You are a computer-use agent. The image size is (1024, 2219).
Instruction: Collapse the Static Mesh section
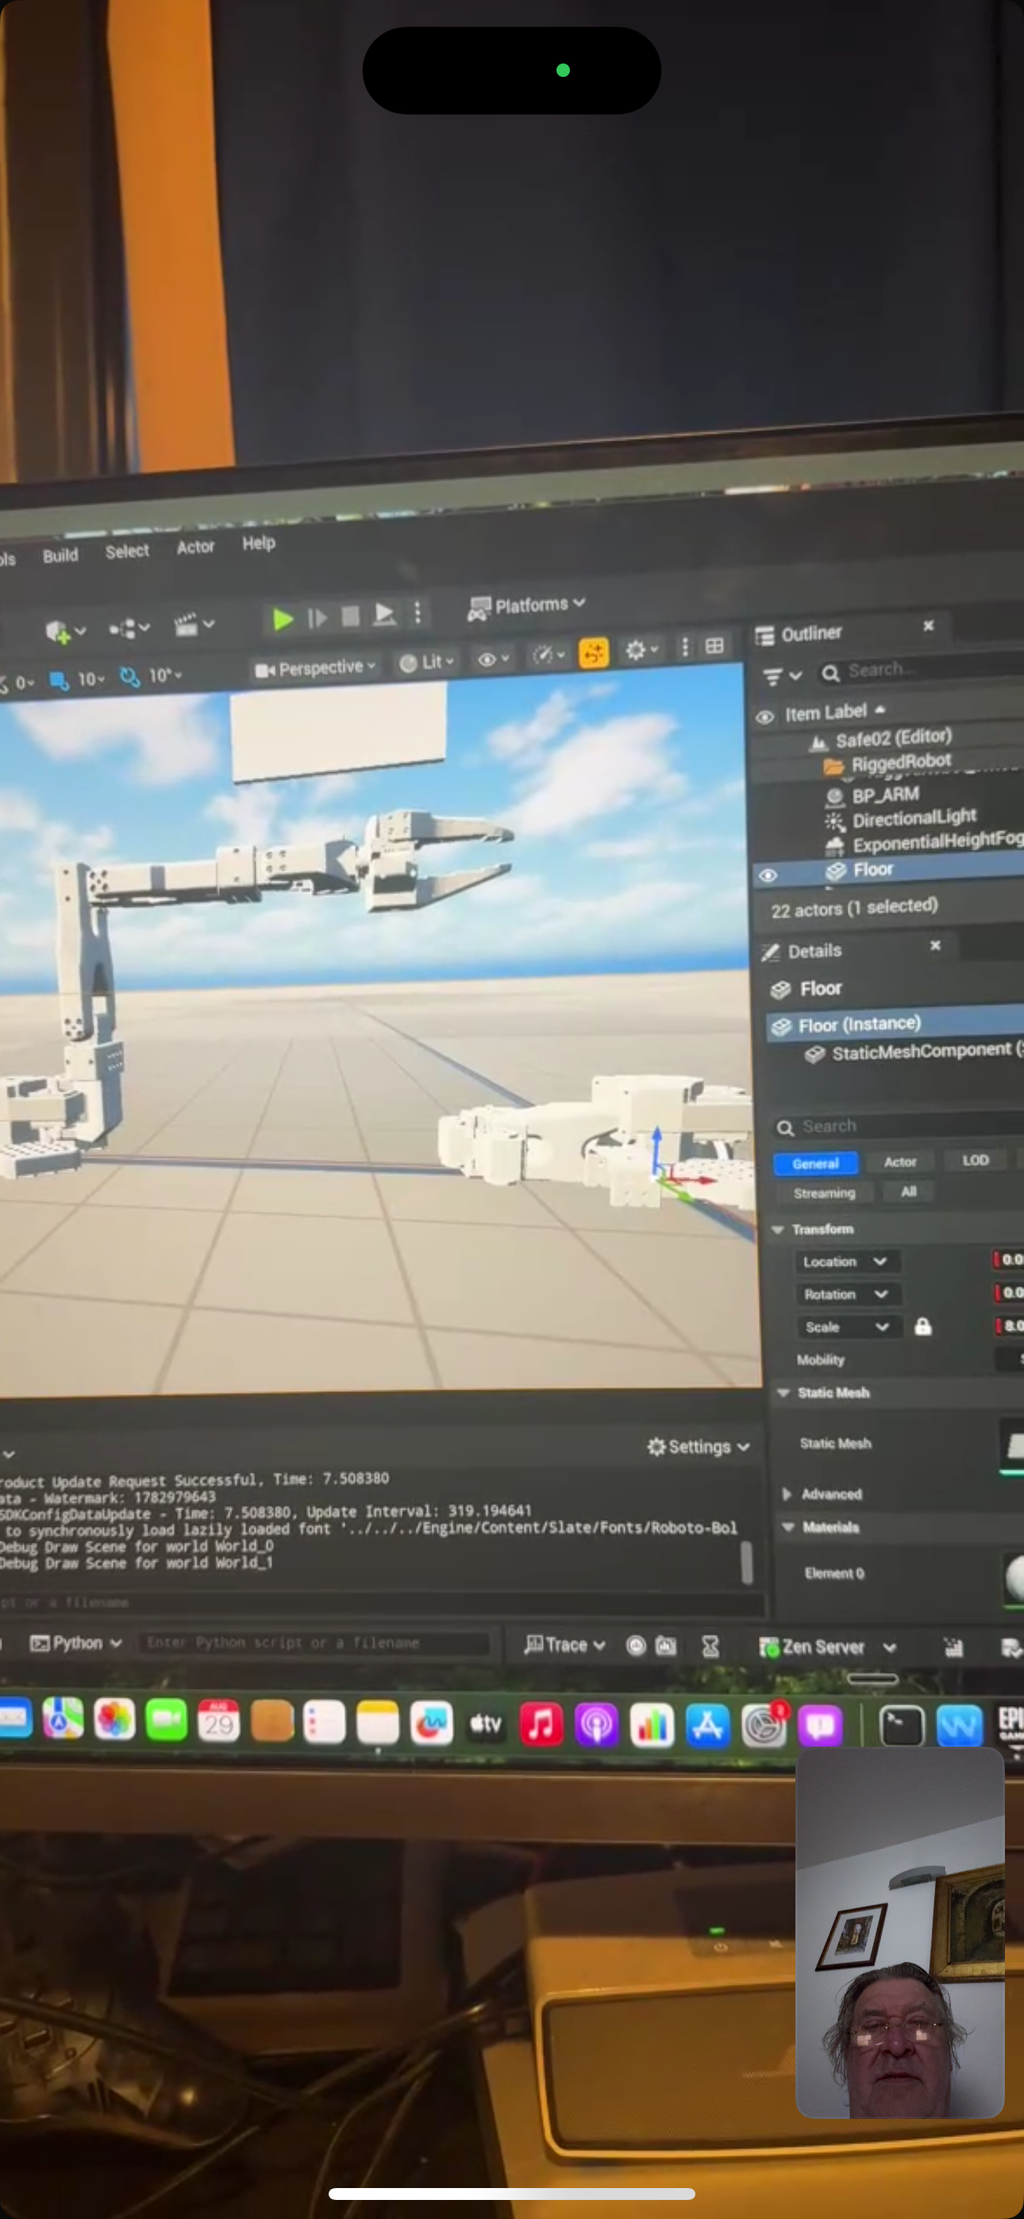(x=784, y=1392)
